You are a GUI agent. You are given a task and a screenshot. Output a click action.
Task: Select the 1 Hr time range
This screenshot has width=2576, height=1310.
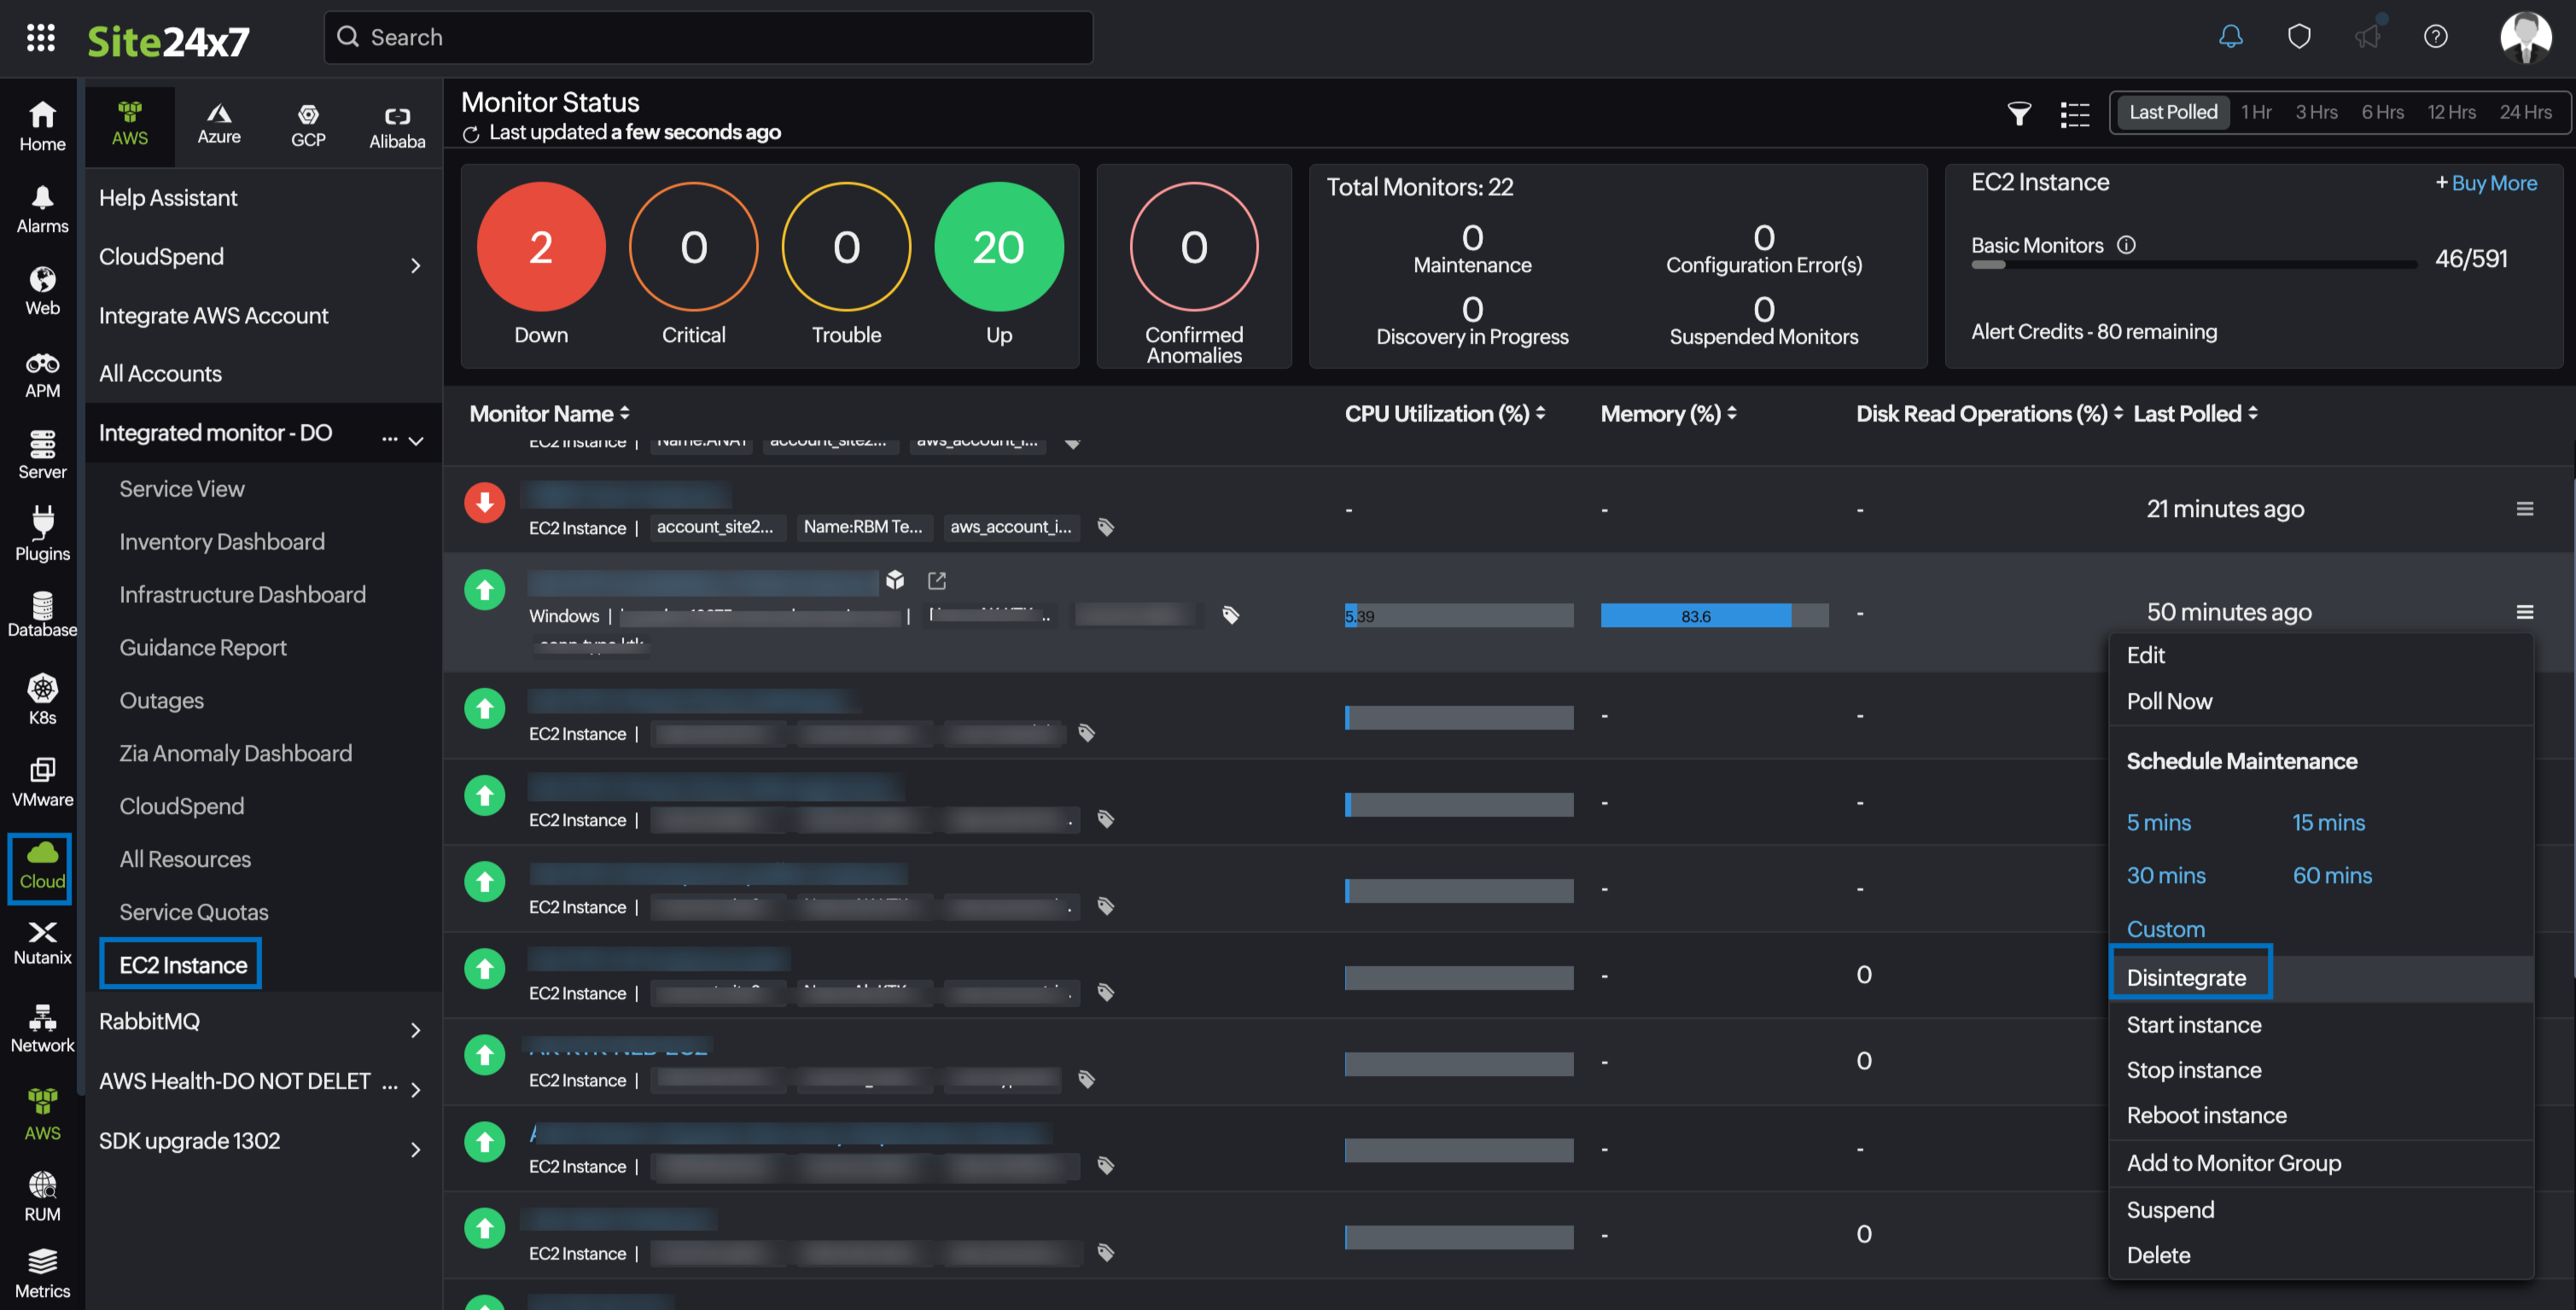coord(2256,112)
